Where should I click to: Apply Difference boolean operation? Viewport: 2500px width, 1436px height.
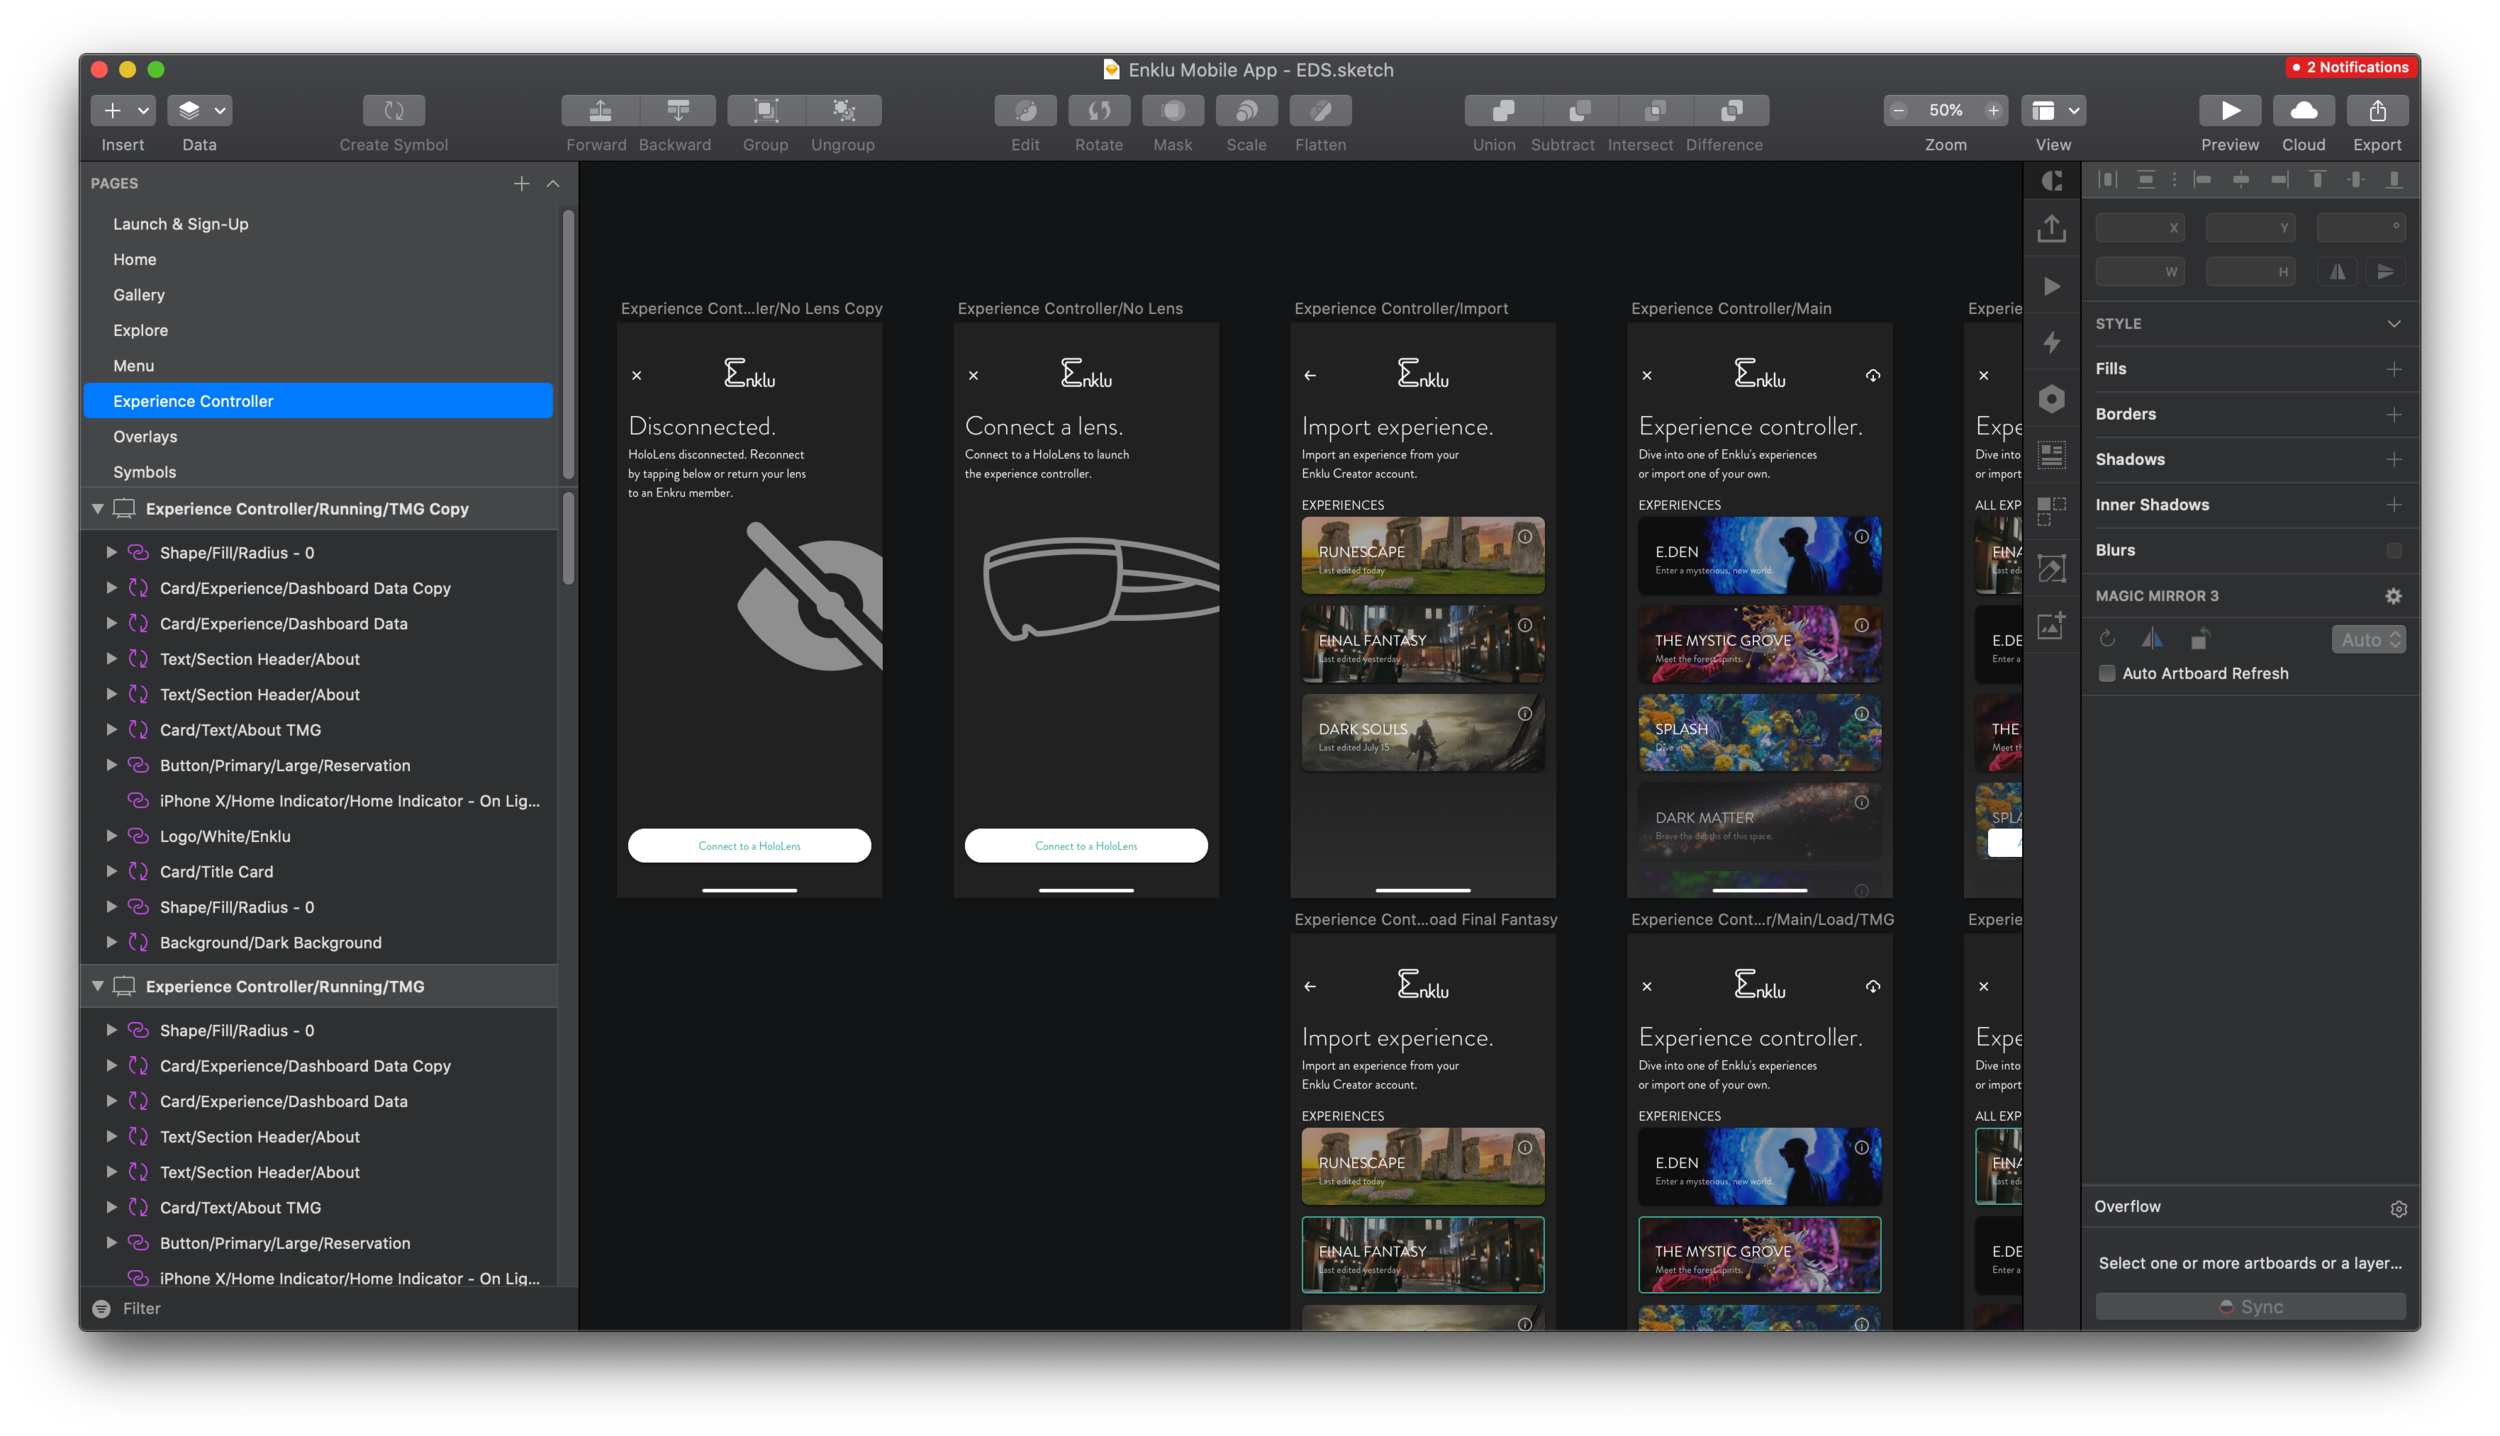click(x=1732, y=110)
